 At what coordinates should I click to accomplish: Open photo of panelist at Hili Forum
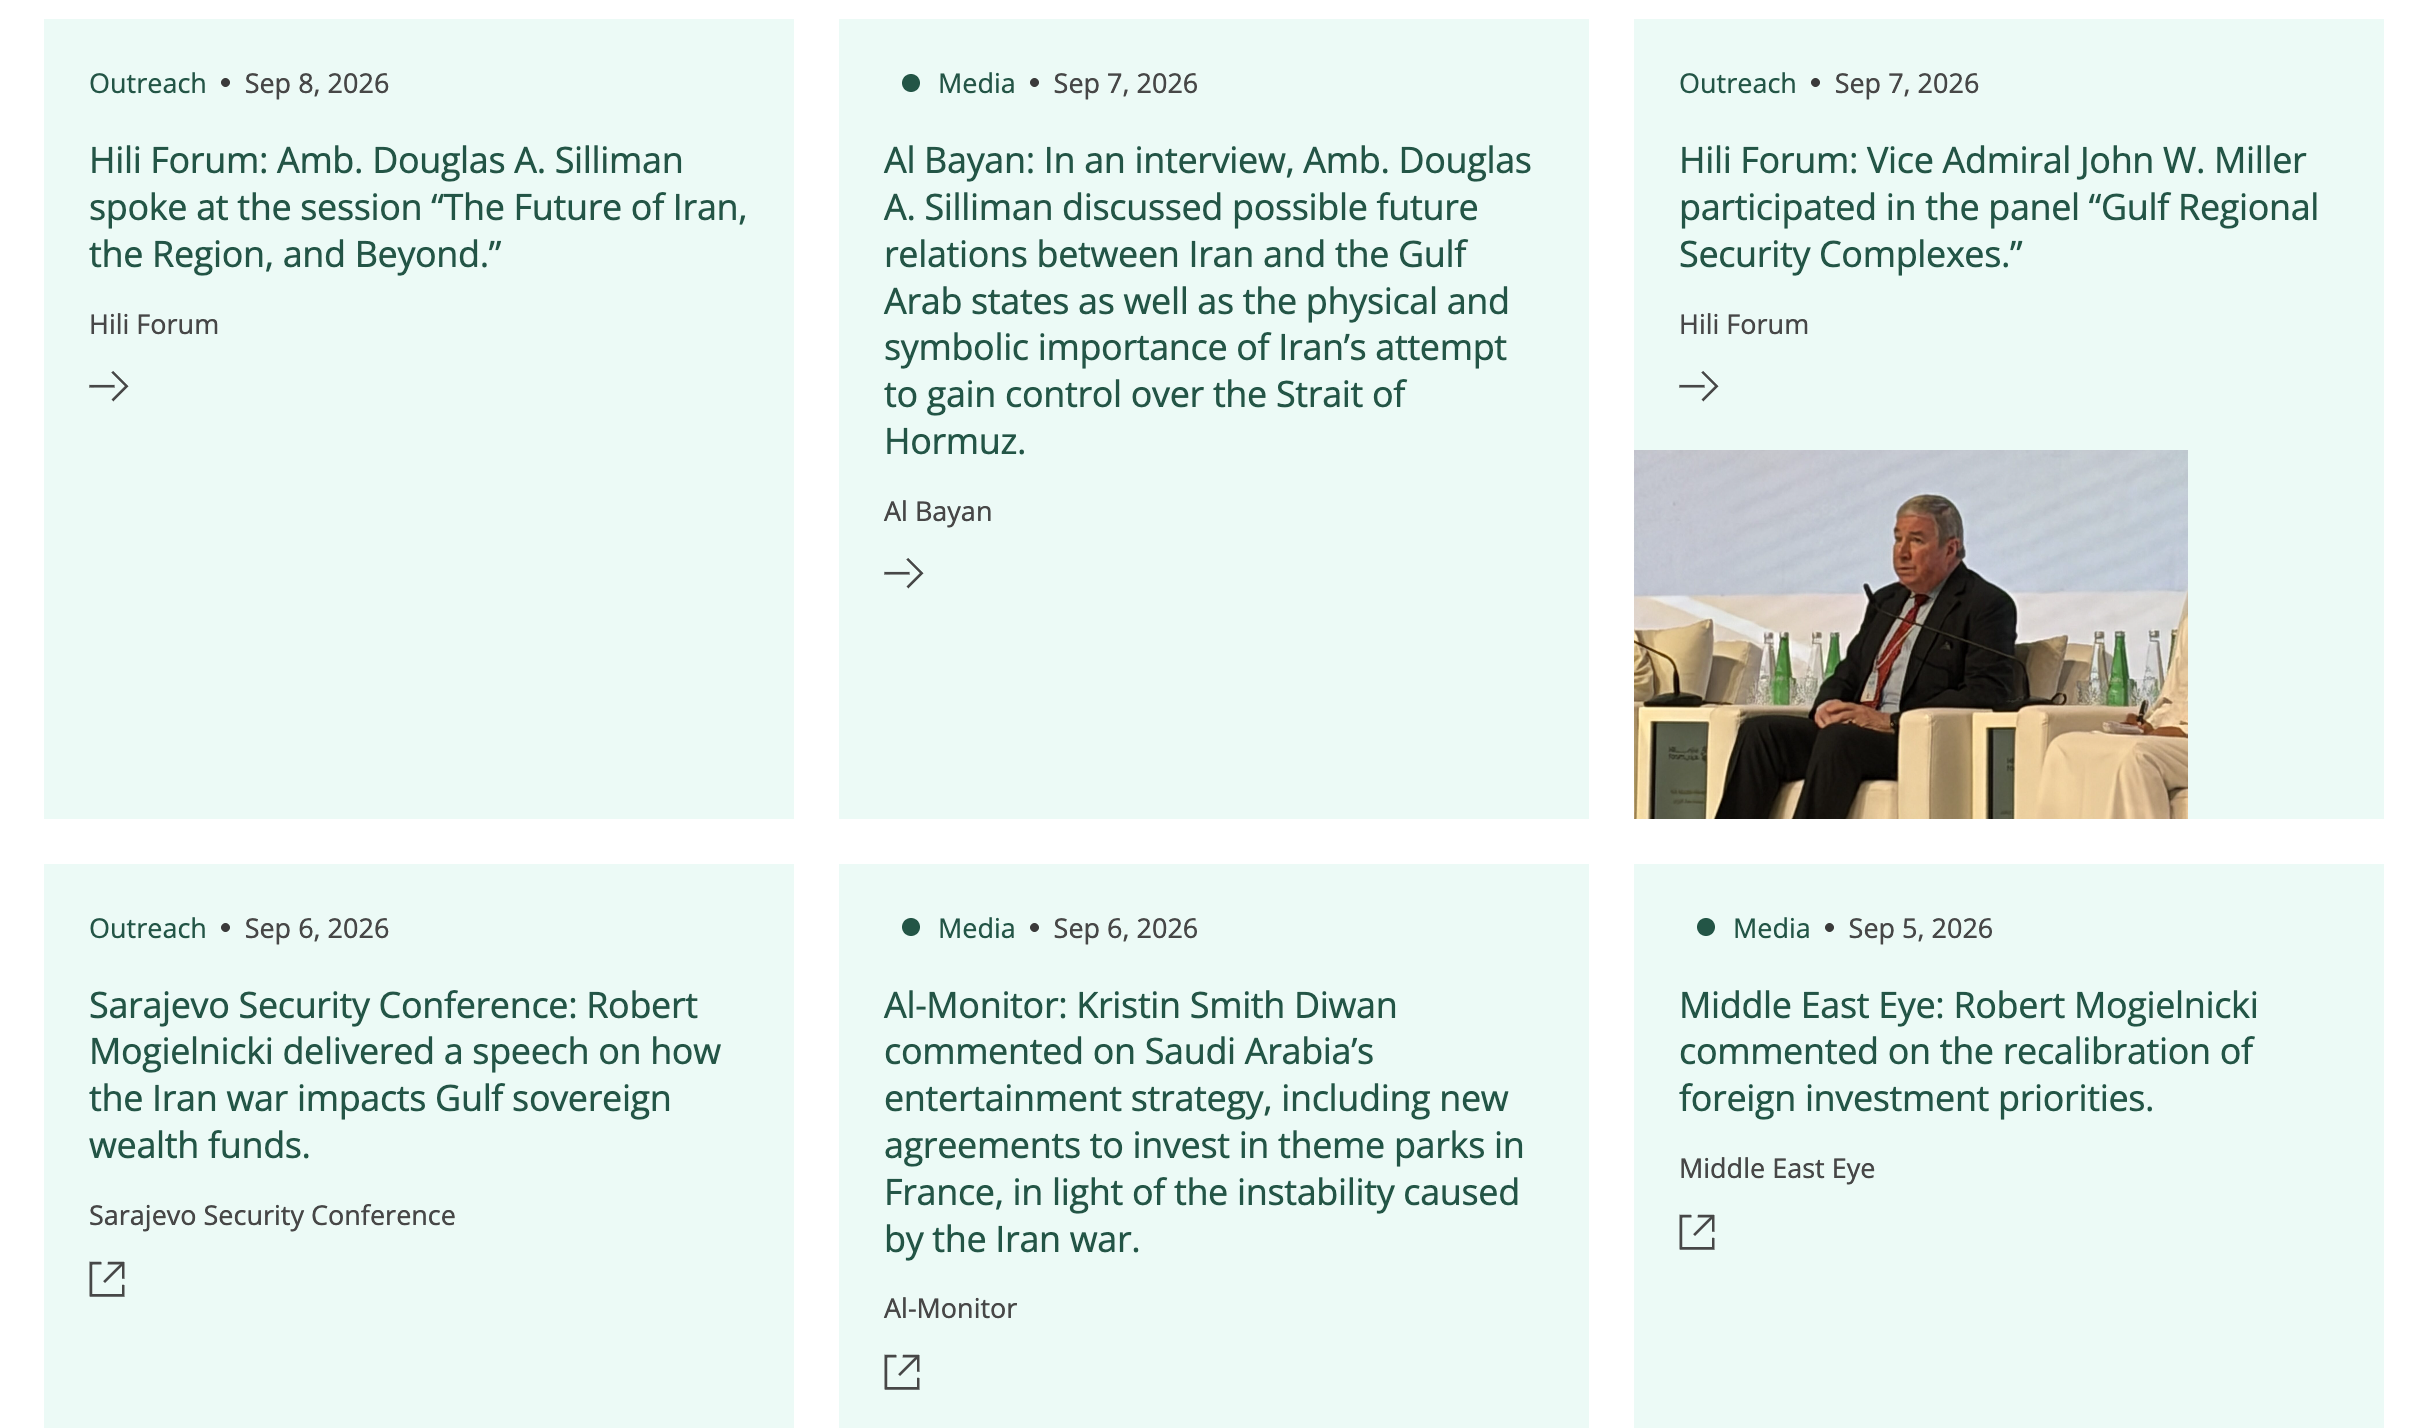click(1911, 634)
